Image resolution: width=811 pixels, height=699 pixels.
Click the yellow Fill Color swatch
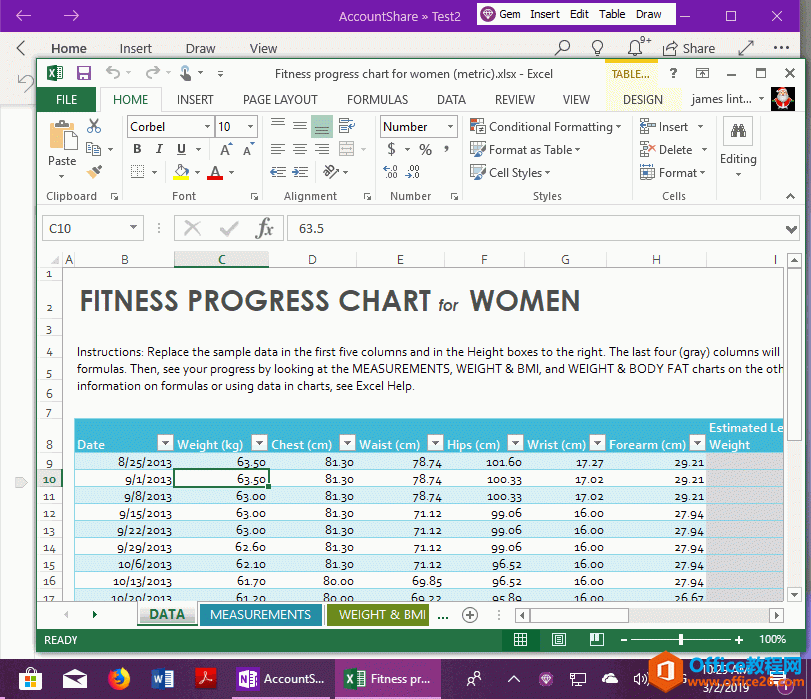(181, 172)
